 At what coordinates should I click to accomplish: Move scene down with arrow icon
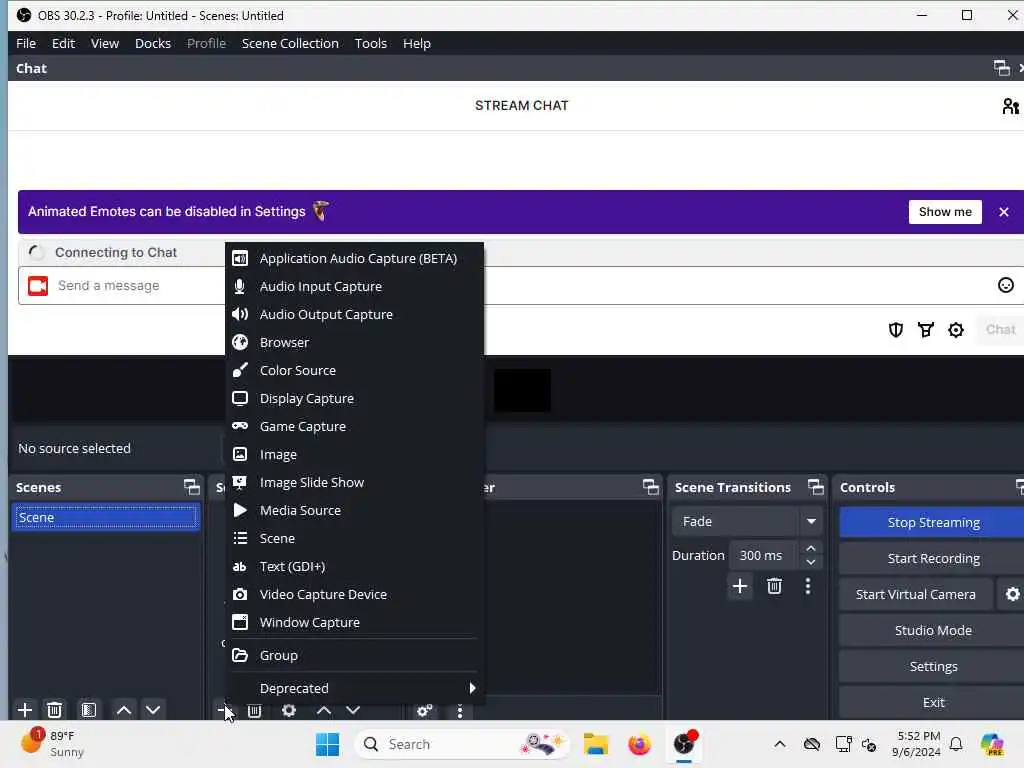click(153, 710)
